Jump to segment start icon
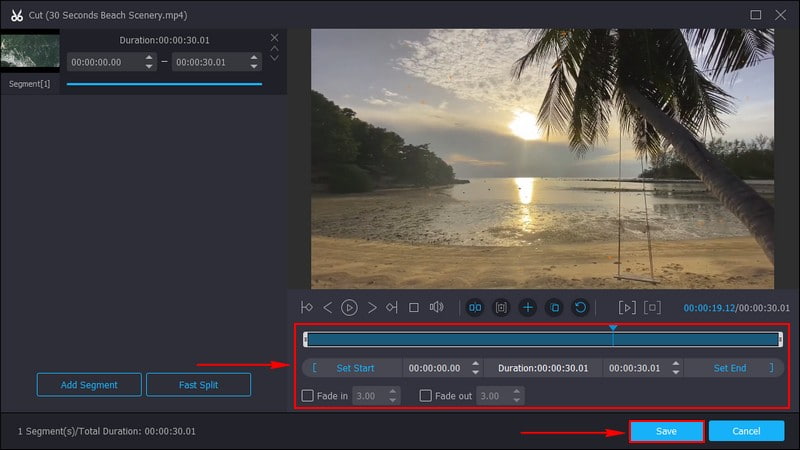The height and width of the screenshot is (450, 800). pos(307,308)
